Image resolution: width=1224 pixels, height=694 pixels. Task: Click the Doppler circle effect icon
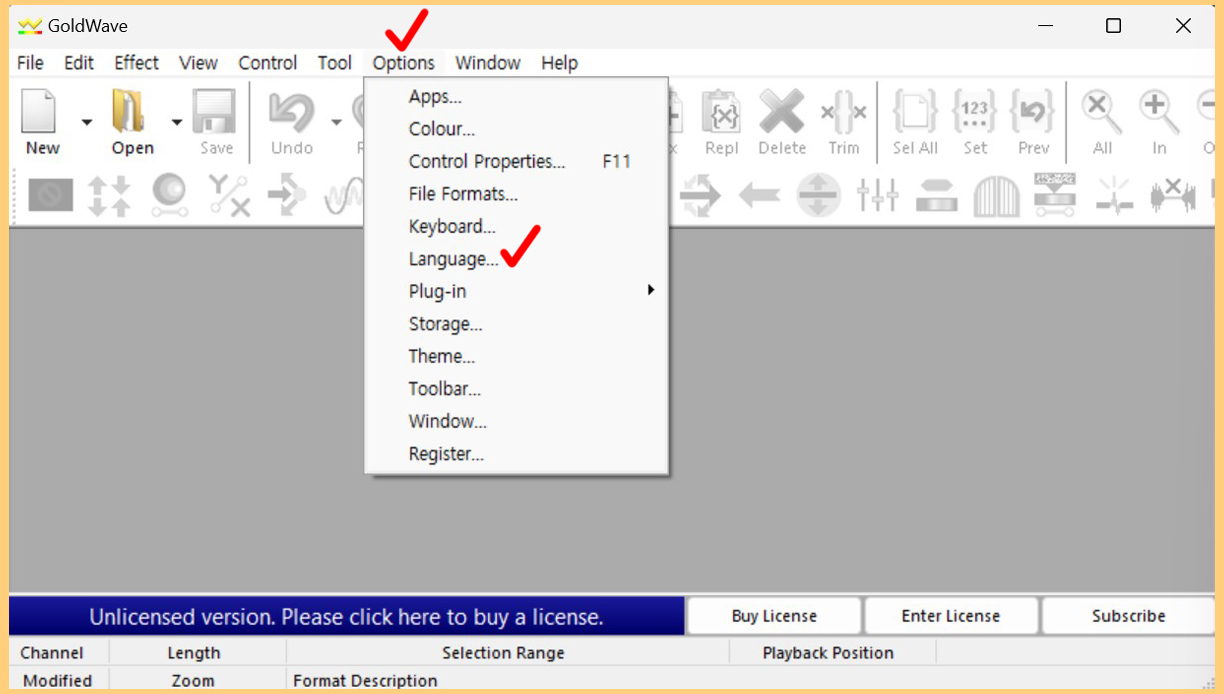[x=169, y=195]
